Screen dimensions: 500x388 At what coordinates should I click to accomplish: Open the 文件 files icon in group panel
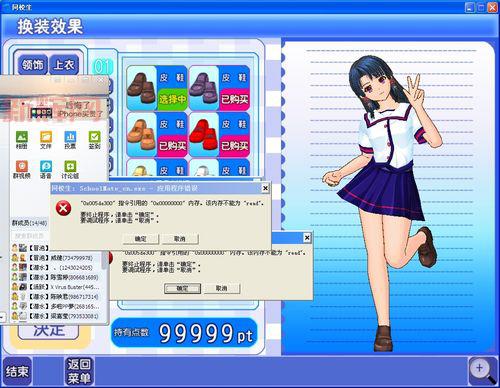[46, 140]
